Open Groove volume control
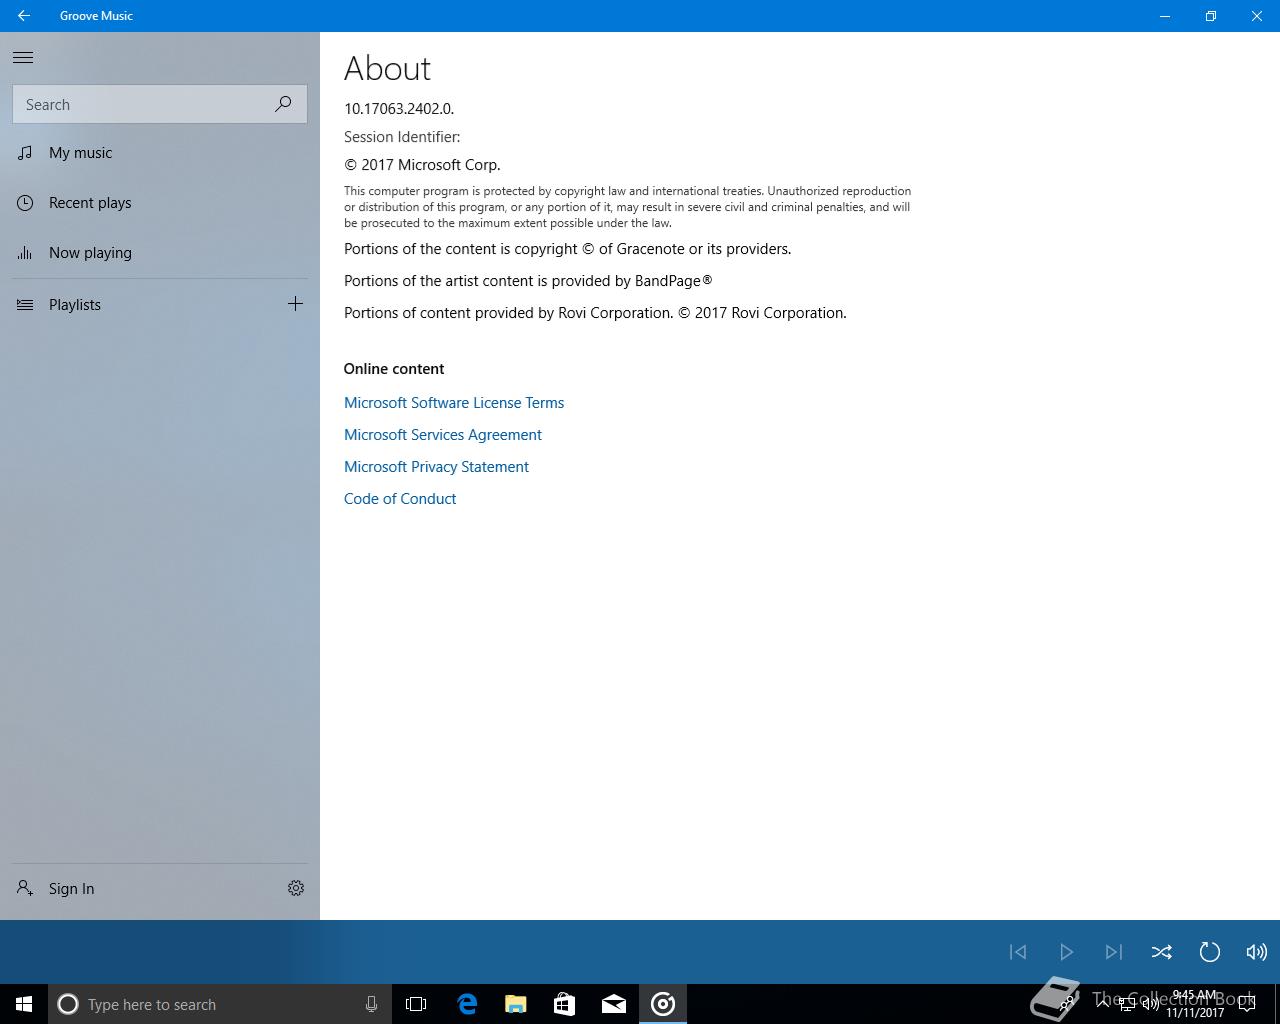The image size is (1280, 1024). pyautogui.click(x=1257, y=952)
